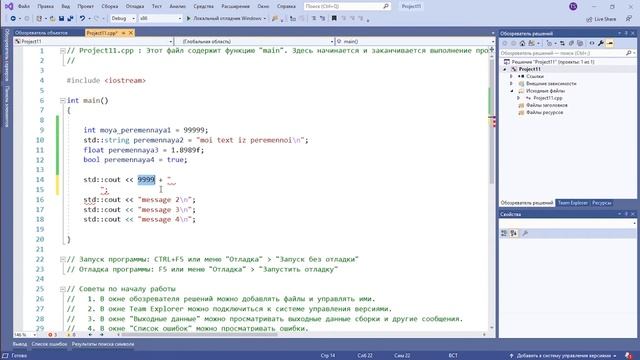The image size is (640, 360).
Task: Click Добавить в систему управления версиями
Action: pyautogui.click(x=563, y=356)
